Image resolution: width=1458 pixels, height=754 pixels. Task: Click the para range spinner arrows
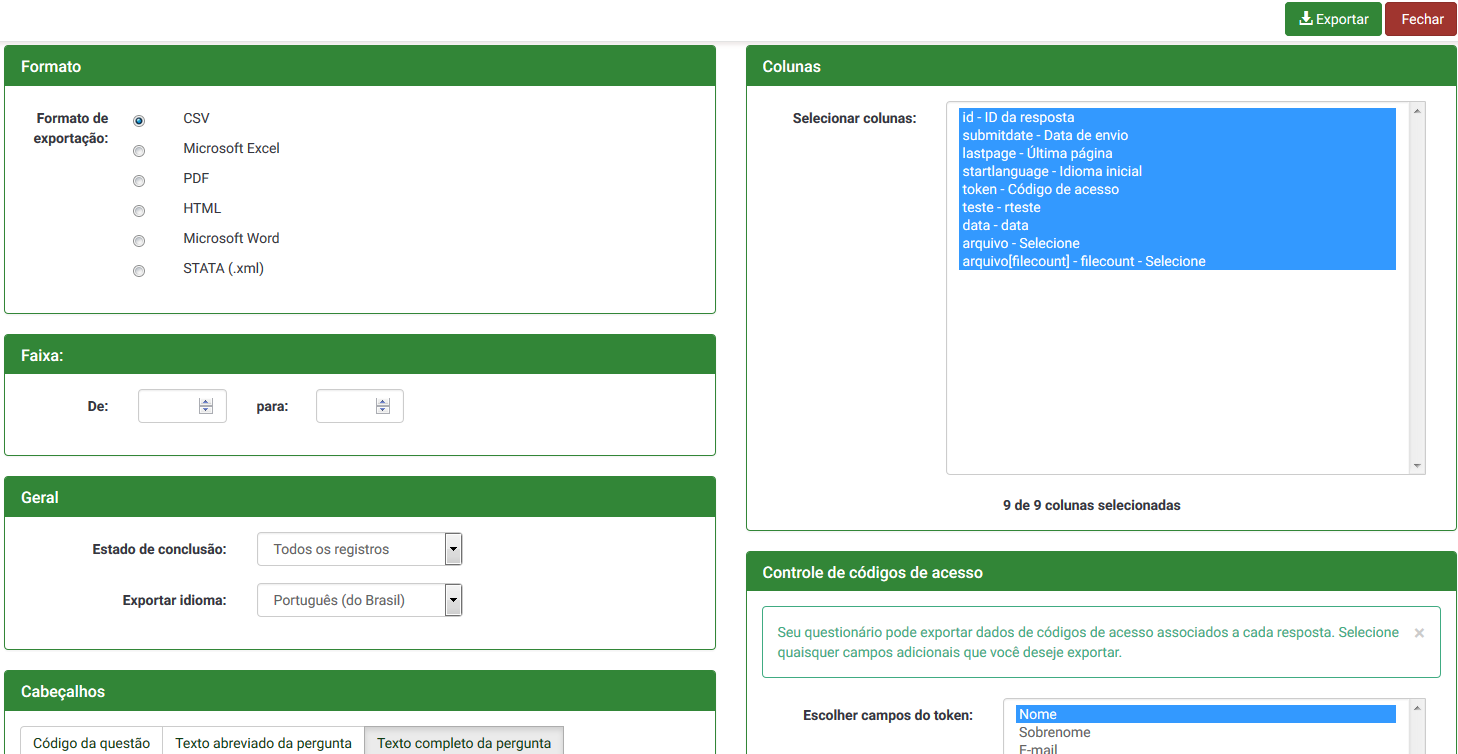coord(383,406)
